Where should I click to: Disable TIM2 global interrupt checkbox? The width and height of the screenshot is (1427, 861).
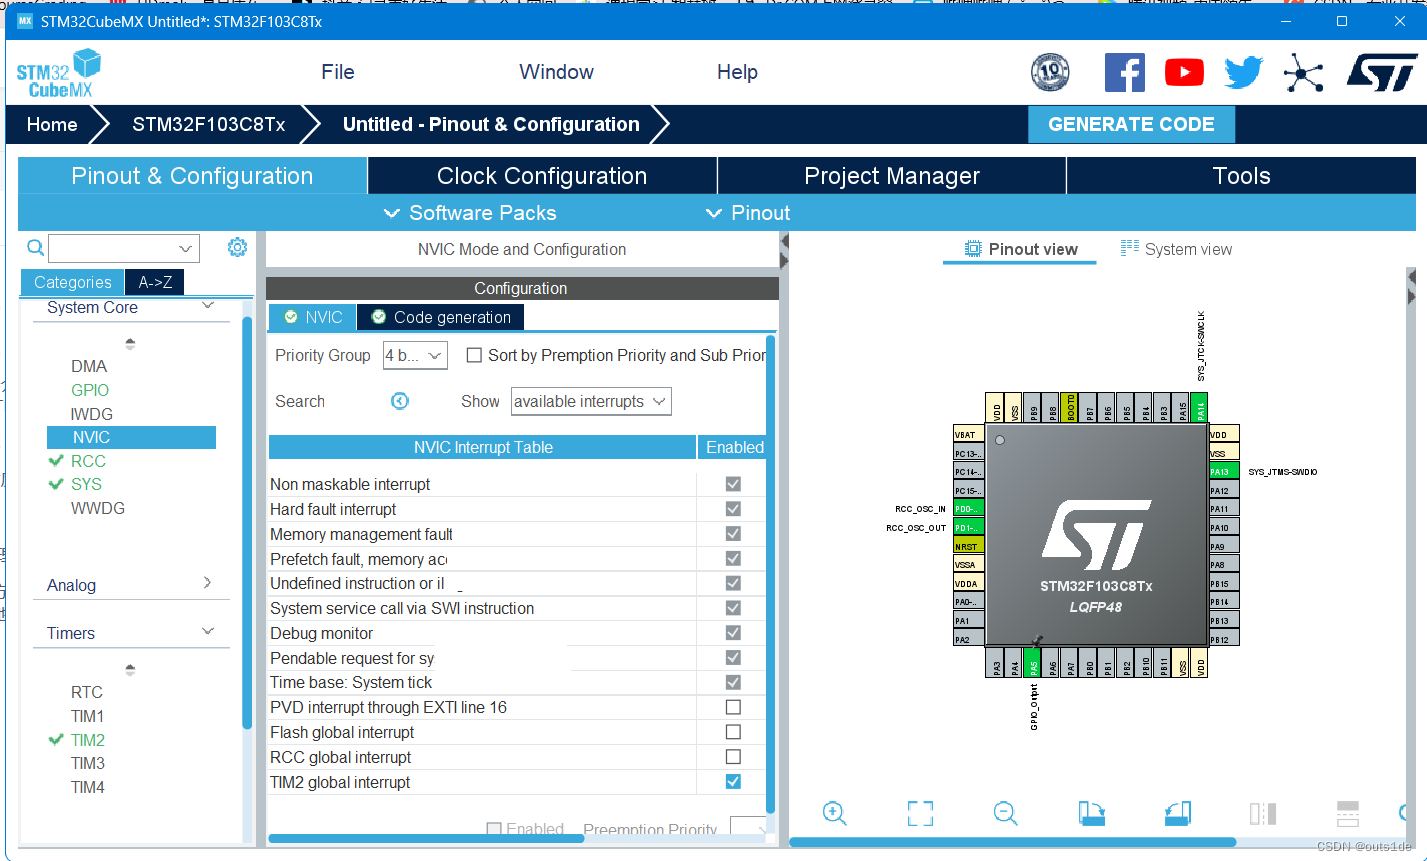[733, 781]
